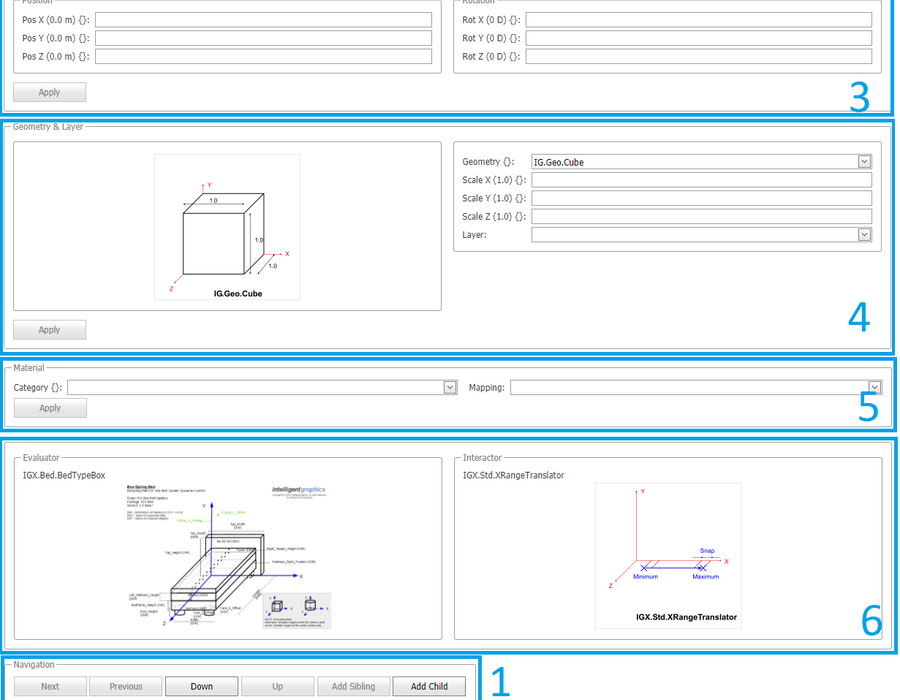Click the Rot Z input field
This screenshot has width=900, height=700.
(699, 57)
